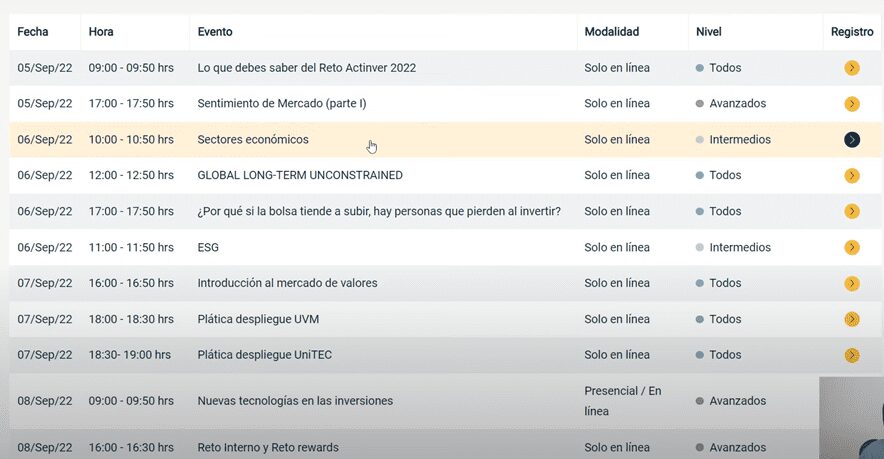Register arrow for Plática despliegue UniTEC
This screenshot has height=459, width=884.
(852, 355)
